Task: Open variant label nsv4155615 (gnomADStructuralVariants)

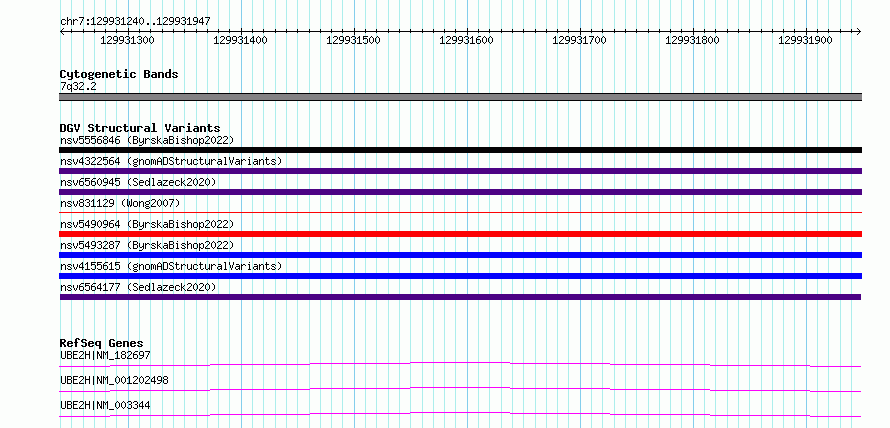Action: click(171, 266)
